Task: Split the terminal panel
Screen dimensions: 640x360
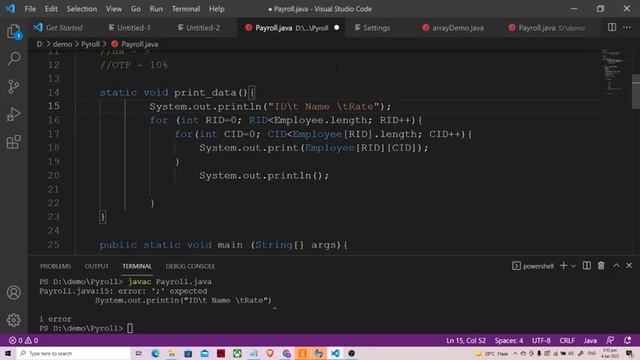Action: pos(587,266)
